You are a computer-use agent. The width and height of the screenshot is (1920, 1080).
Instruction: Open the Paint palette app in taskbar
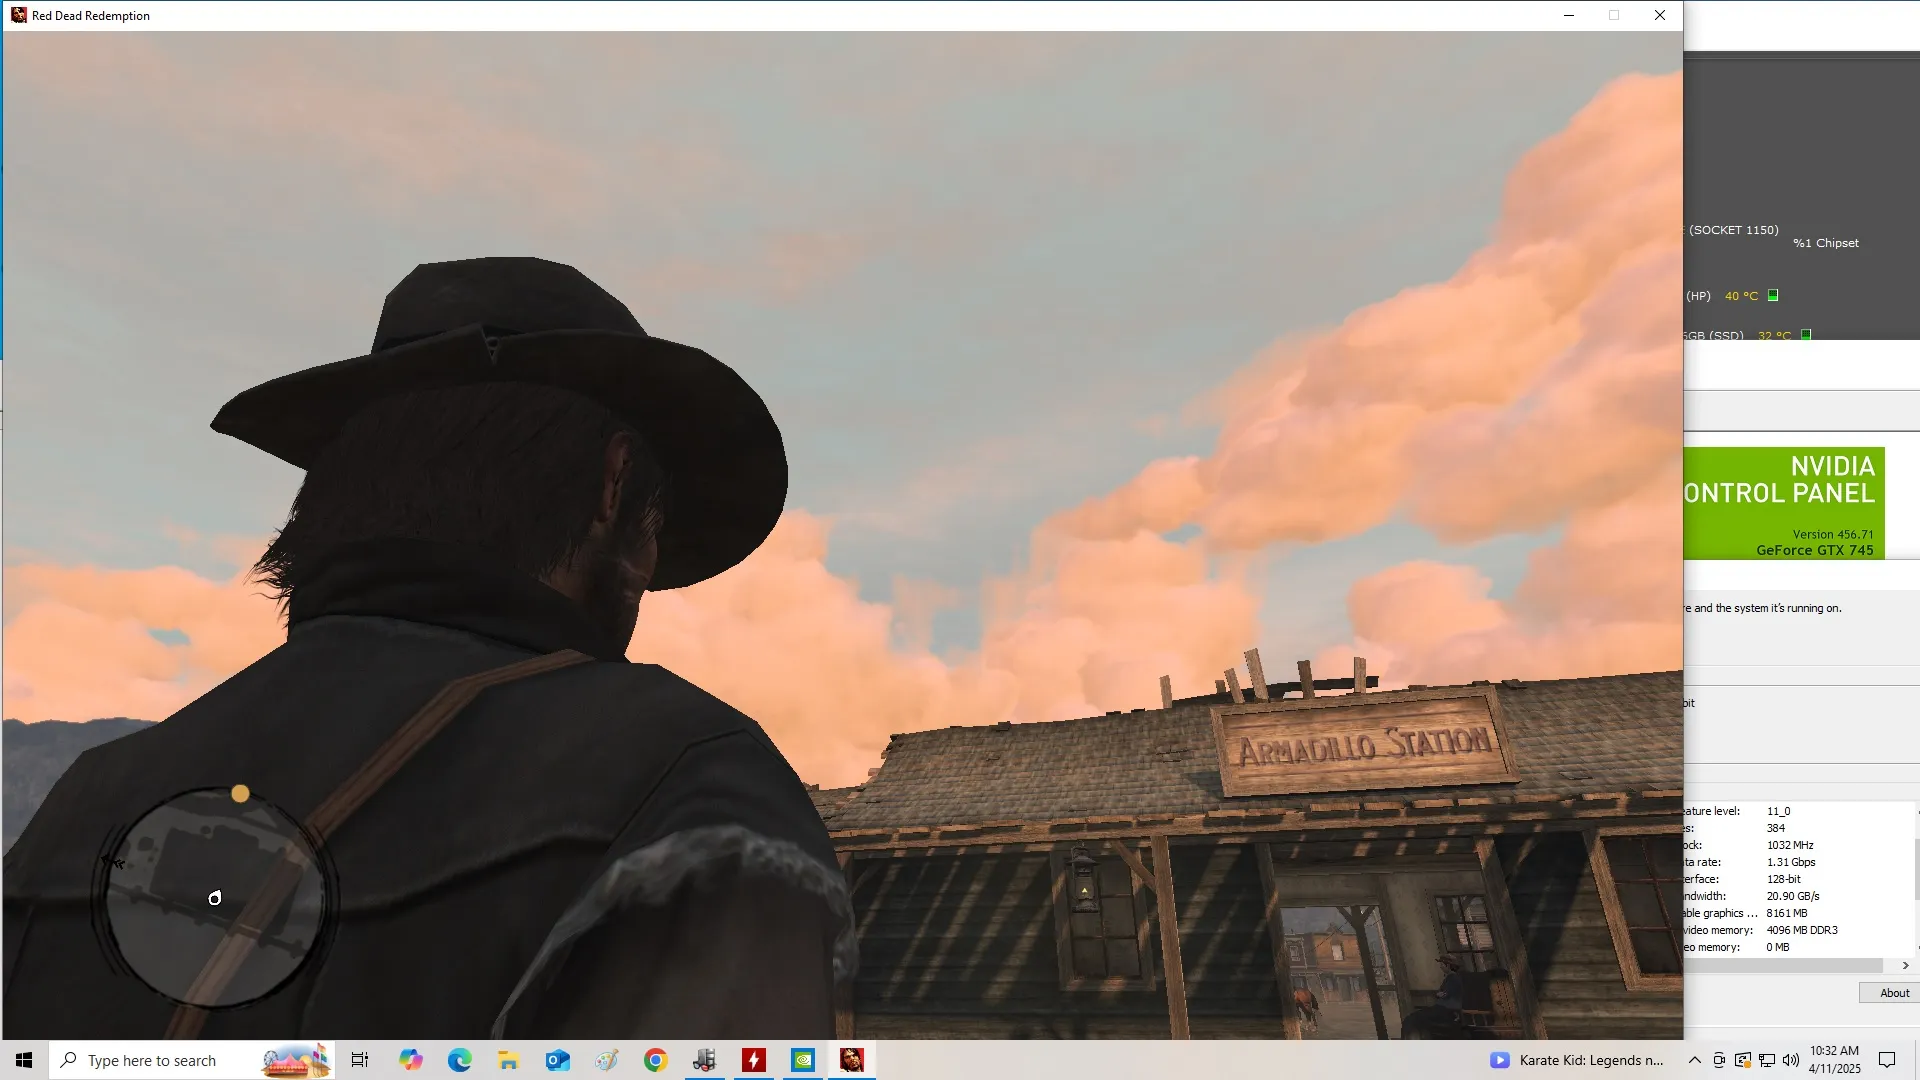(x=606, y=1060)
